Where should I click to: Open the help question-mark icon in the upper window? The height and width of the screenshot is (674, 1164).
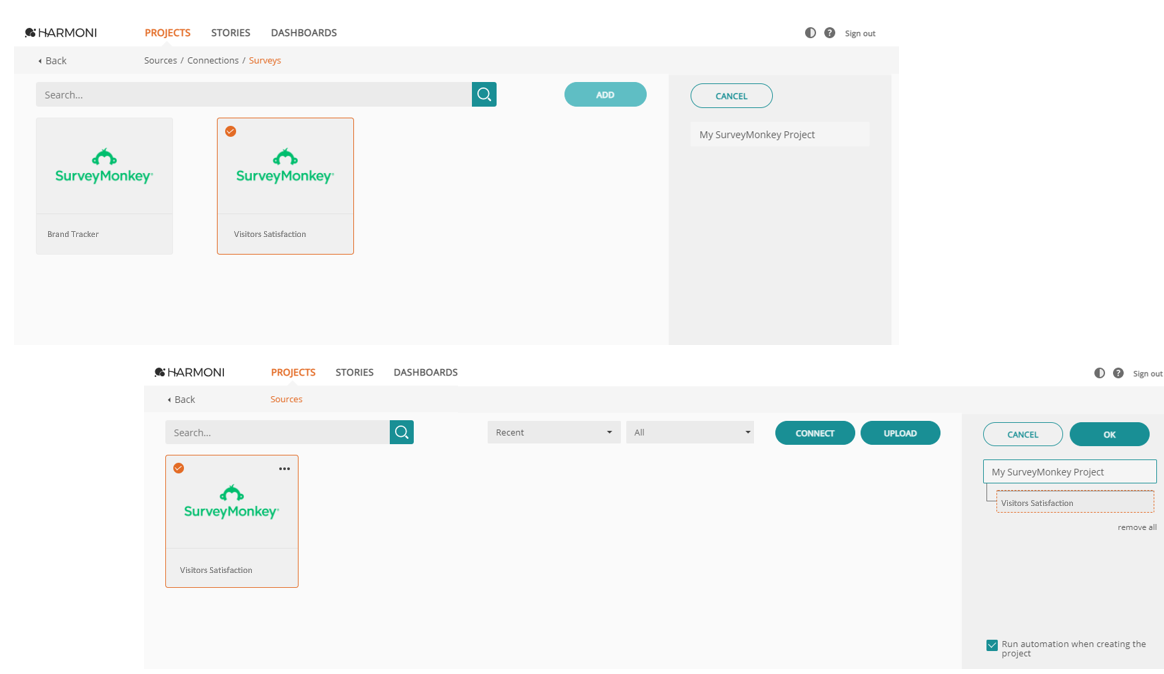pos(830,33)
